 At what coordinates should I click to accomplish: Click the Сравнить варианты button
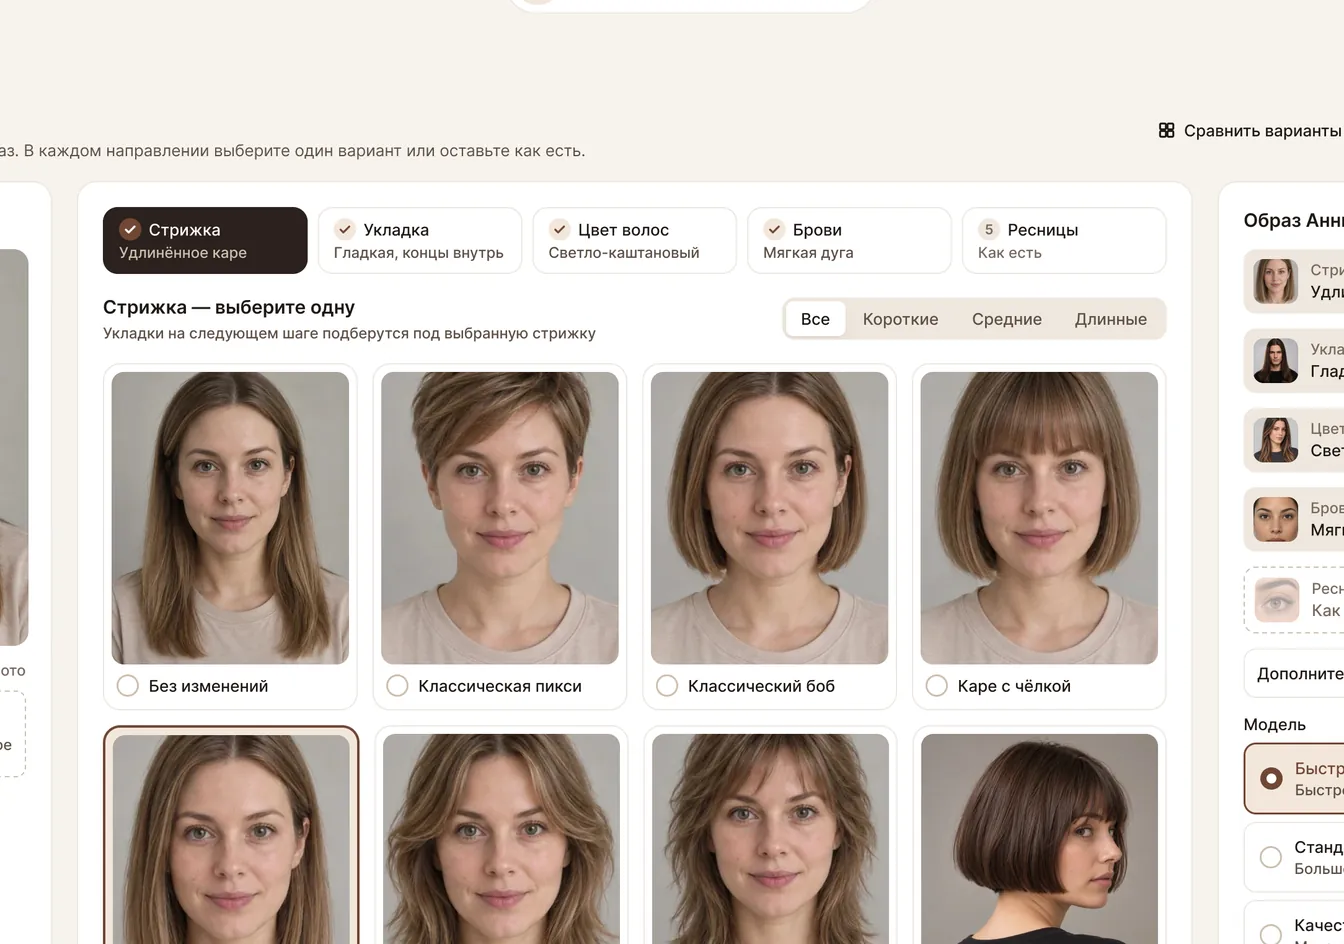(1250, 131)
